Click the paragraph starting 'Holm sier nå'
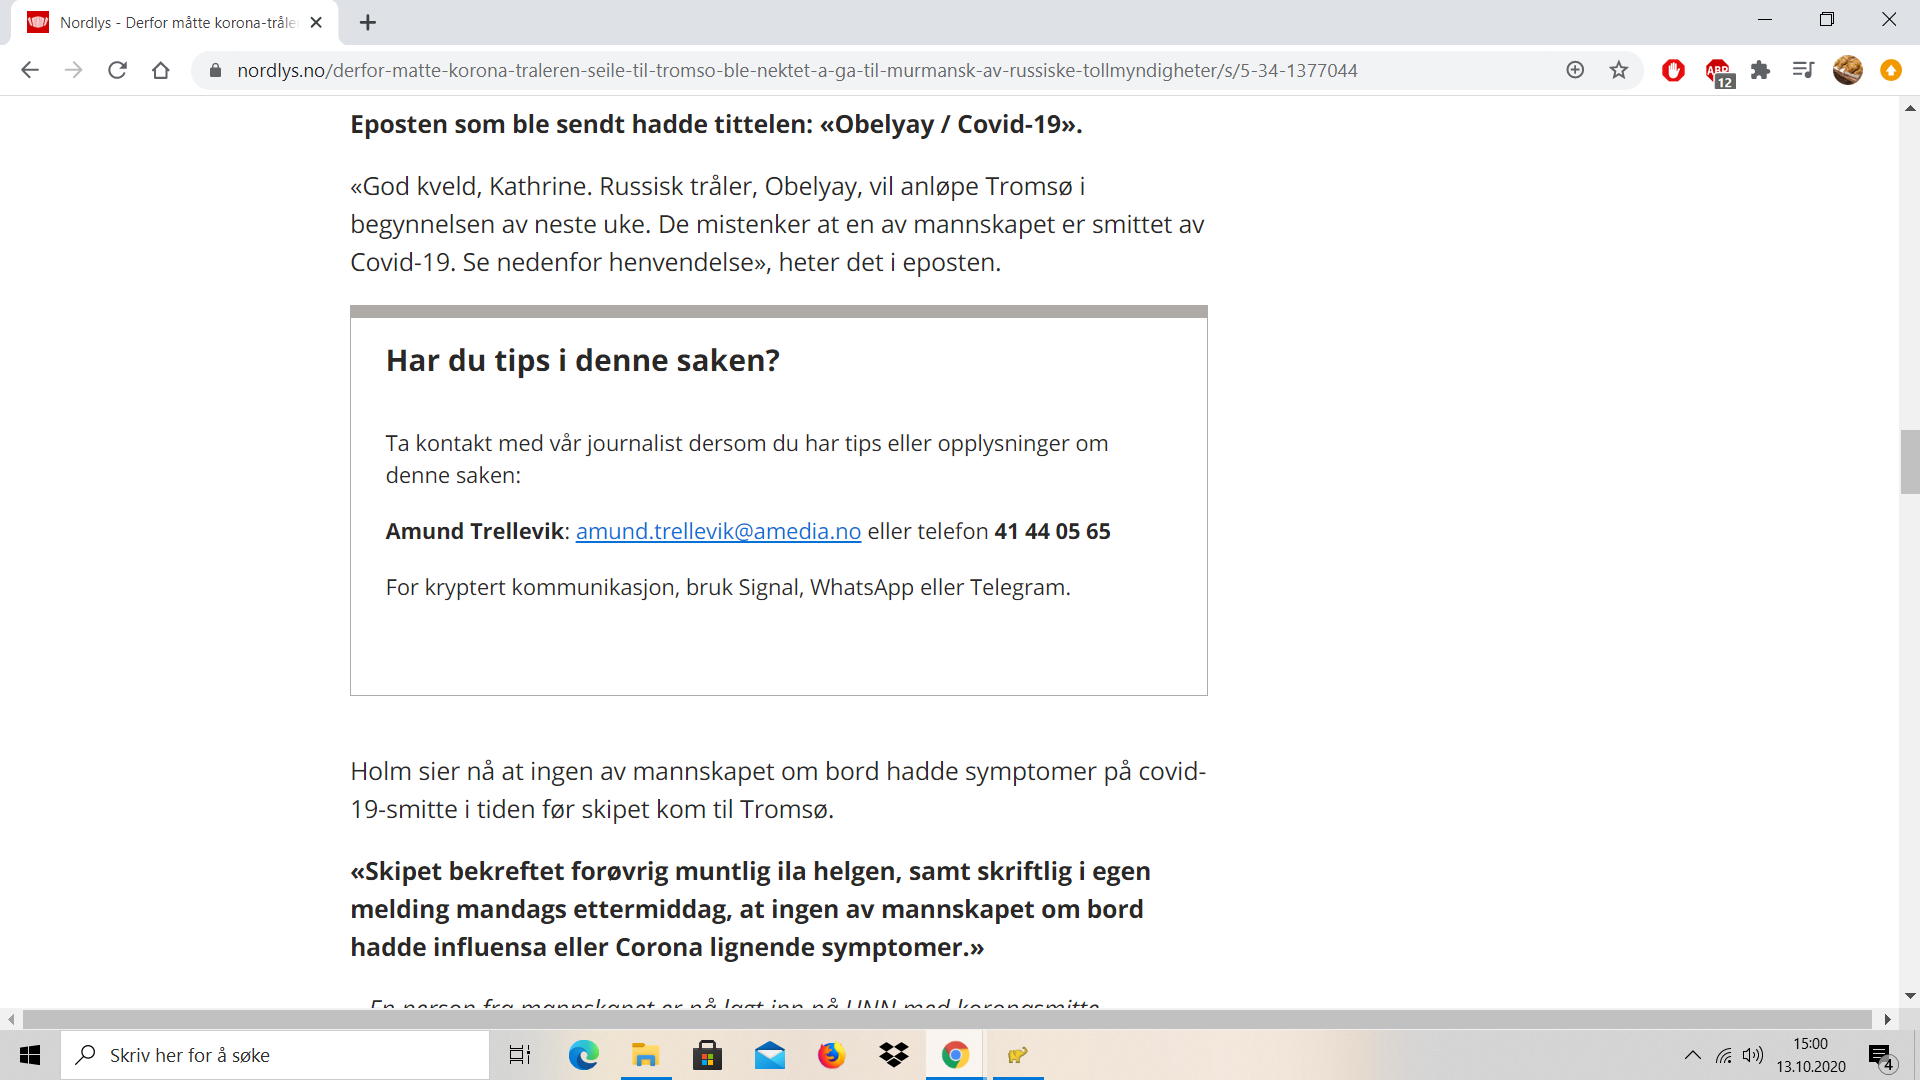 point(778,790)
